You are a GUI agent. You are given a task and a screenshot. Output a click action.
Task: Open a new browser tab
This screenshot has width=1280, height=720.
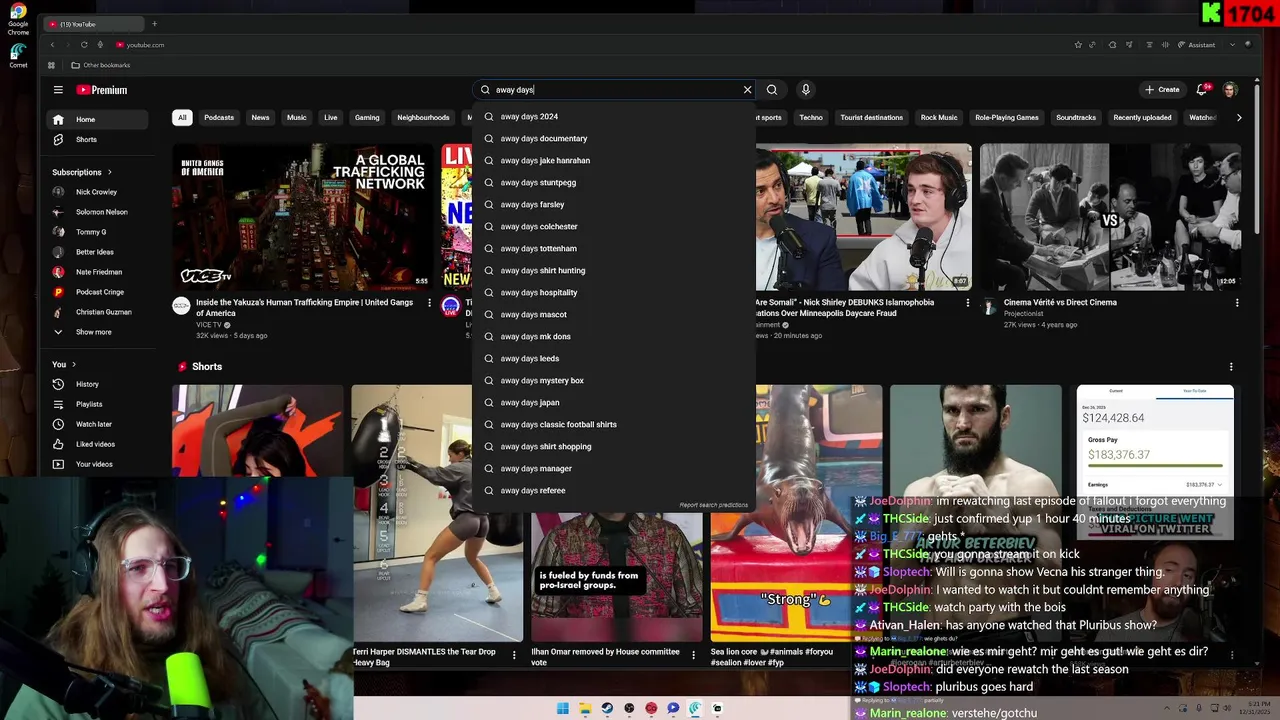point(154,24)
